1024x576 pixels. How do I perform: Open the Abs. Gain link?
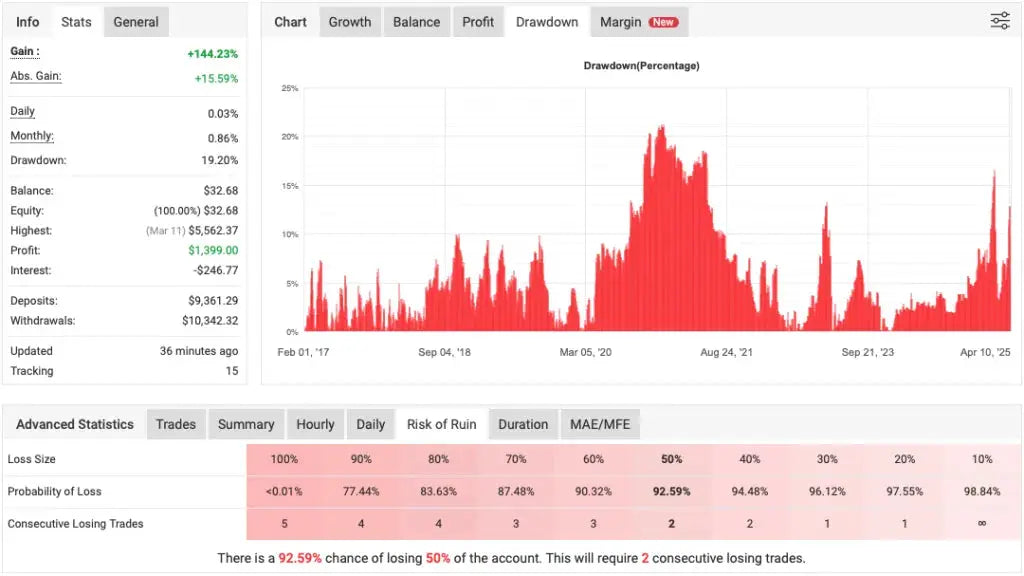(x=35, y=76)
